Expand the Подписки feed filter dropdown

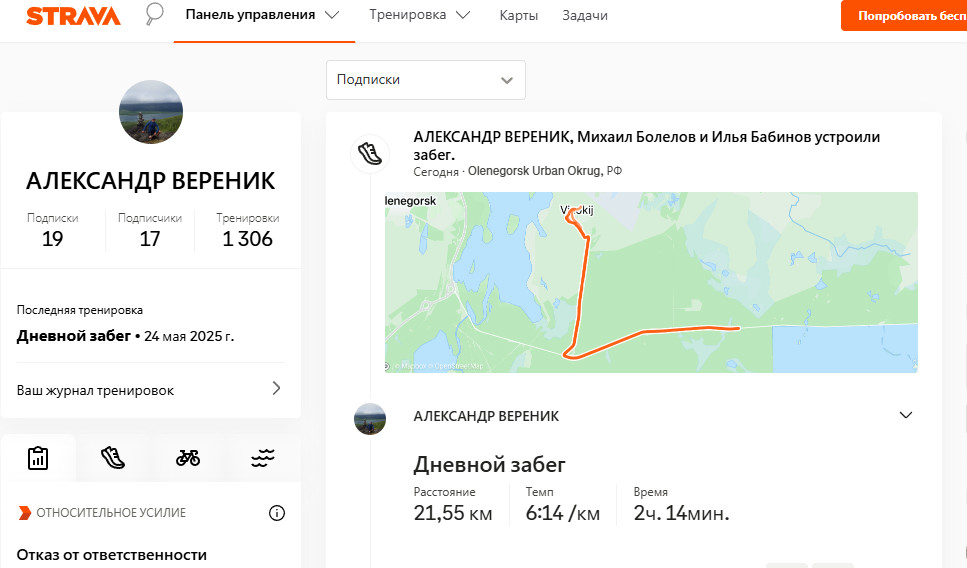click(426, 80)
